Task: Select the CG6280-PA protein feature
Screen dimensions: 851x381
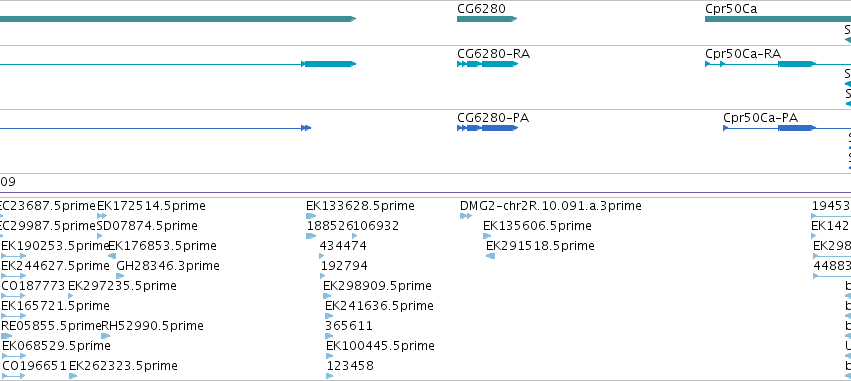Action: pos(487,128)
